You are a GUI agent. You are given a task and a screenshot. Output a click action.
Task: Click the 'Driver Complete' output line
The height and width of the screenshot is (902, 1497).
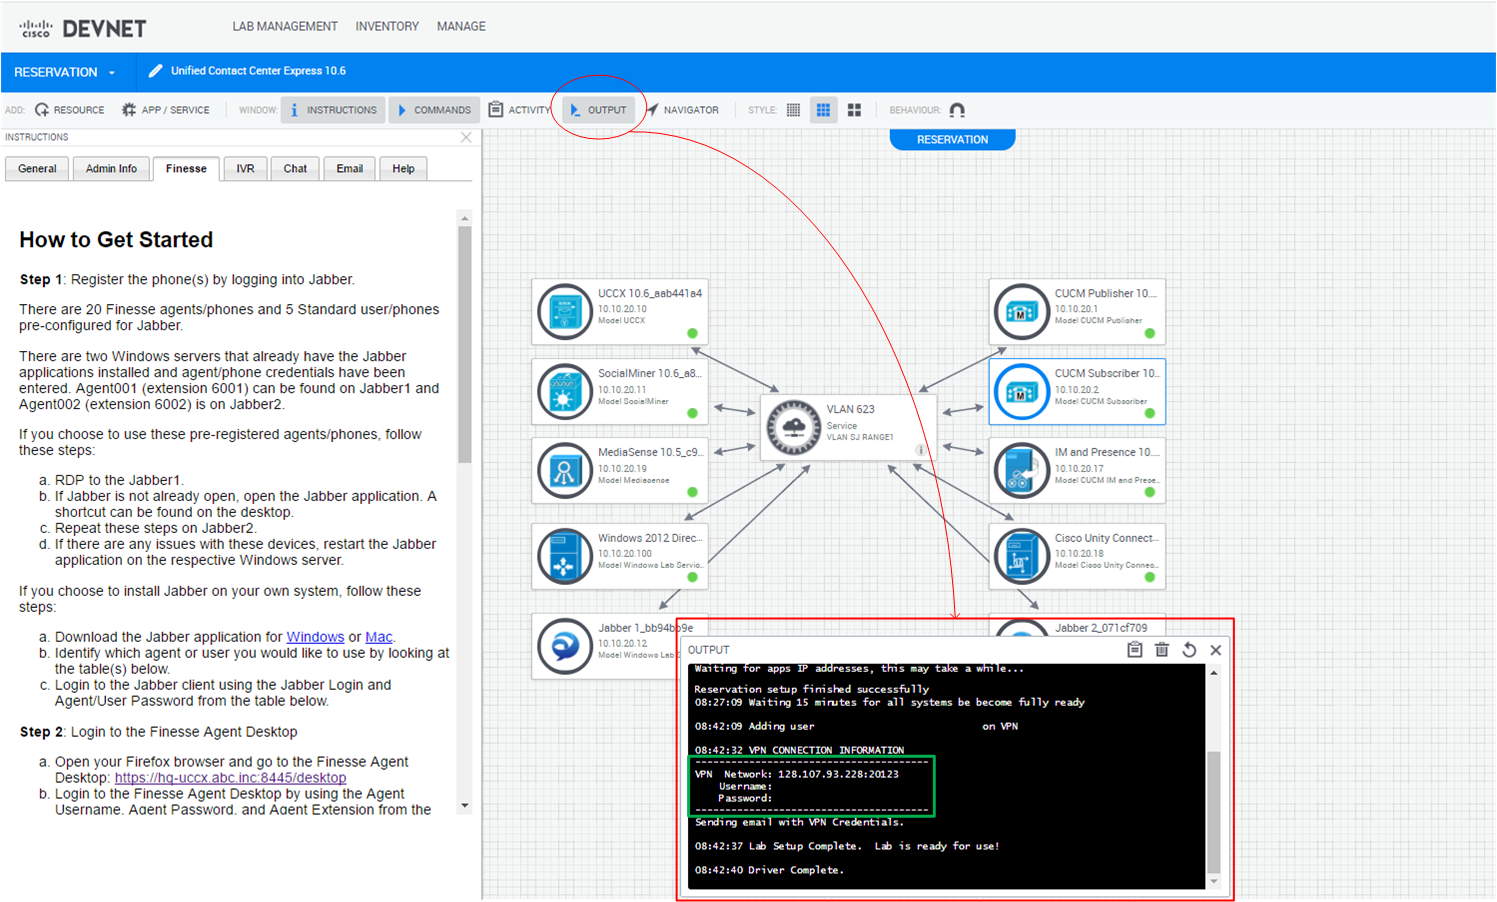pos(769,870)
